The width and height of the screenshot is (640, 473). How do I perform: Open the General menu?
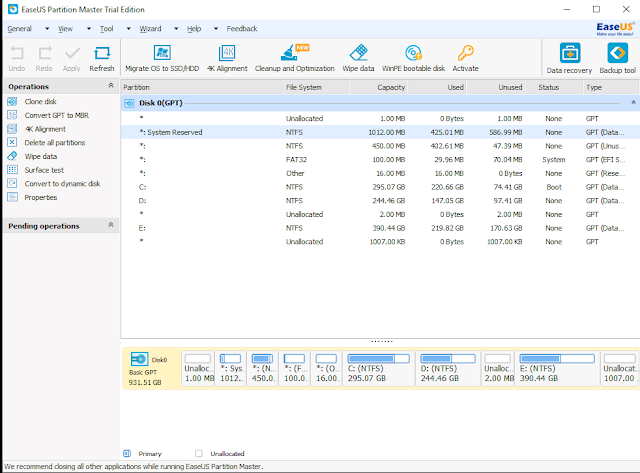(19, 29)
